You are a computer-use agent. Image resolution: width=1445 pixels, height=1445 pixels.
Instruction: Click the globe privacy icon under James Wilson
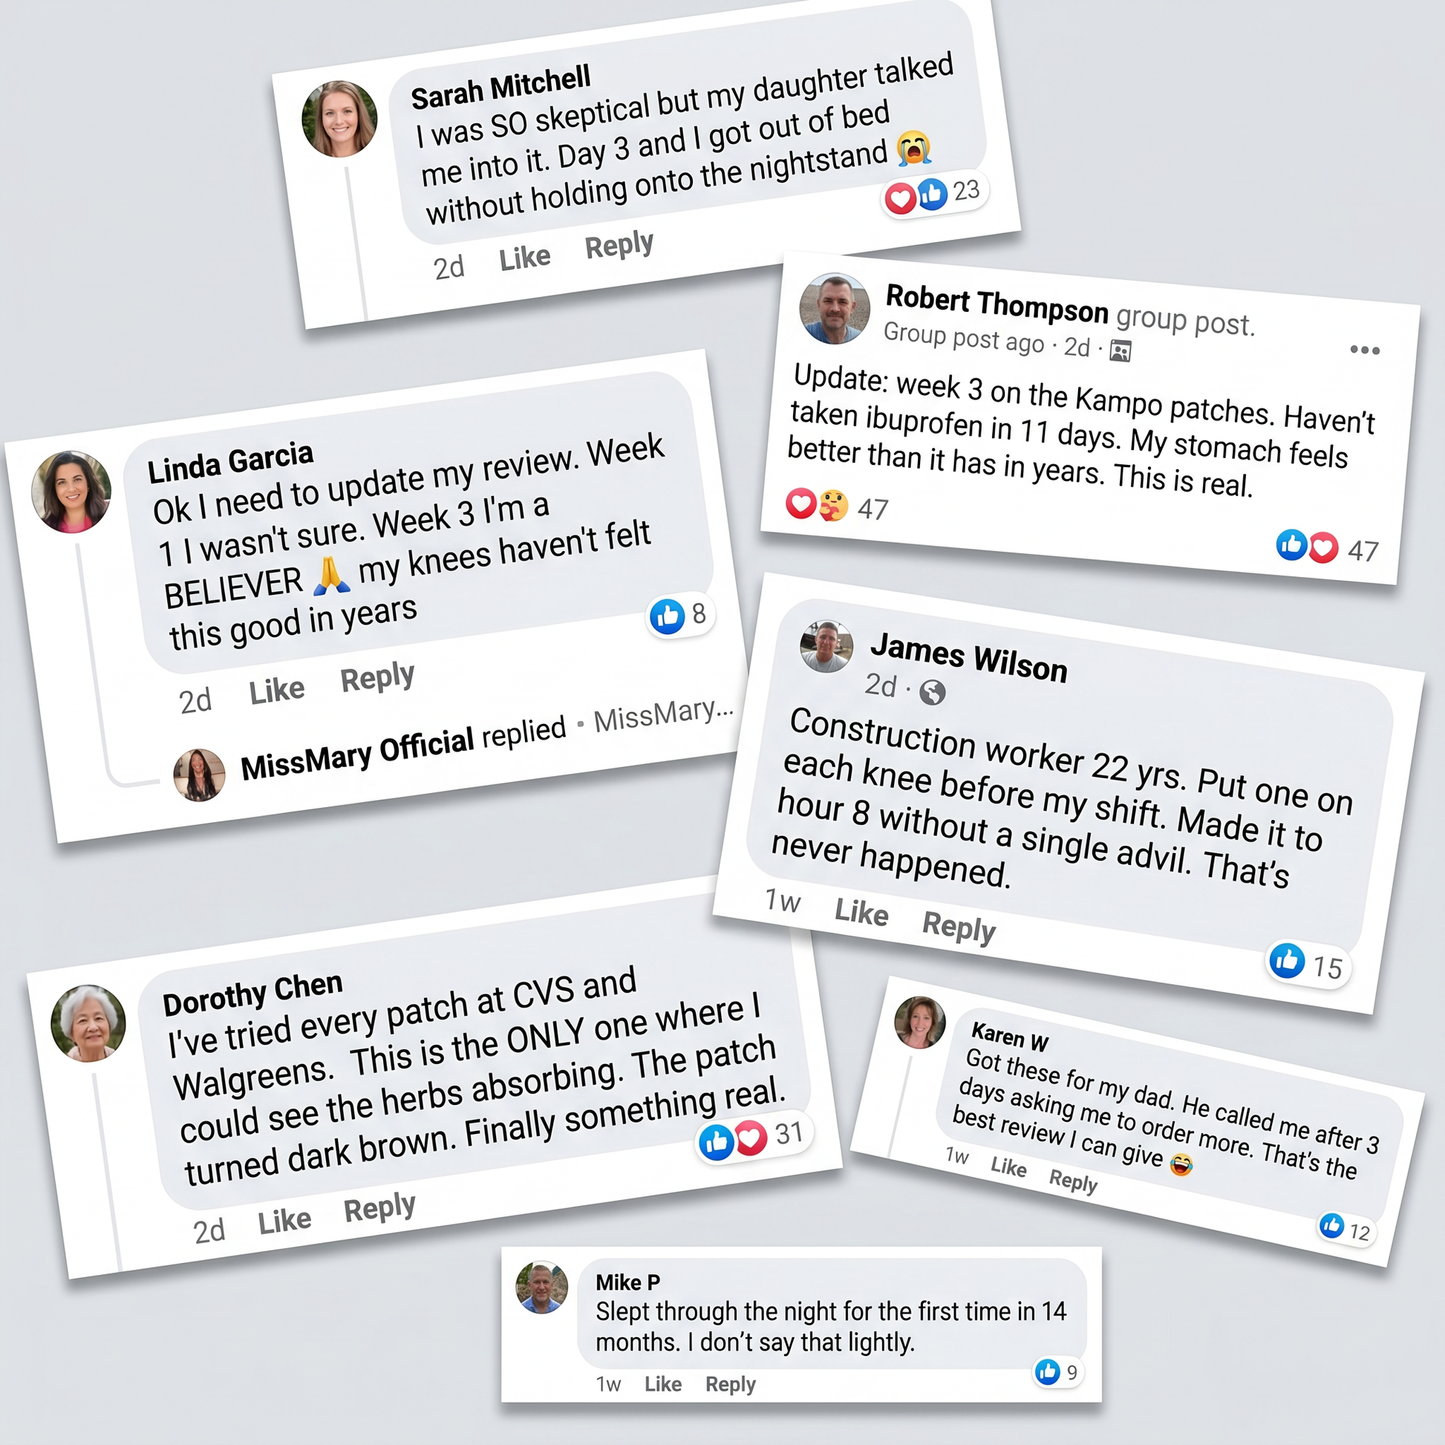coord(932,692)
